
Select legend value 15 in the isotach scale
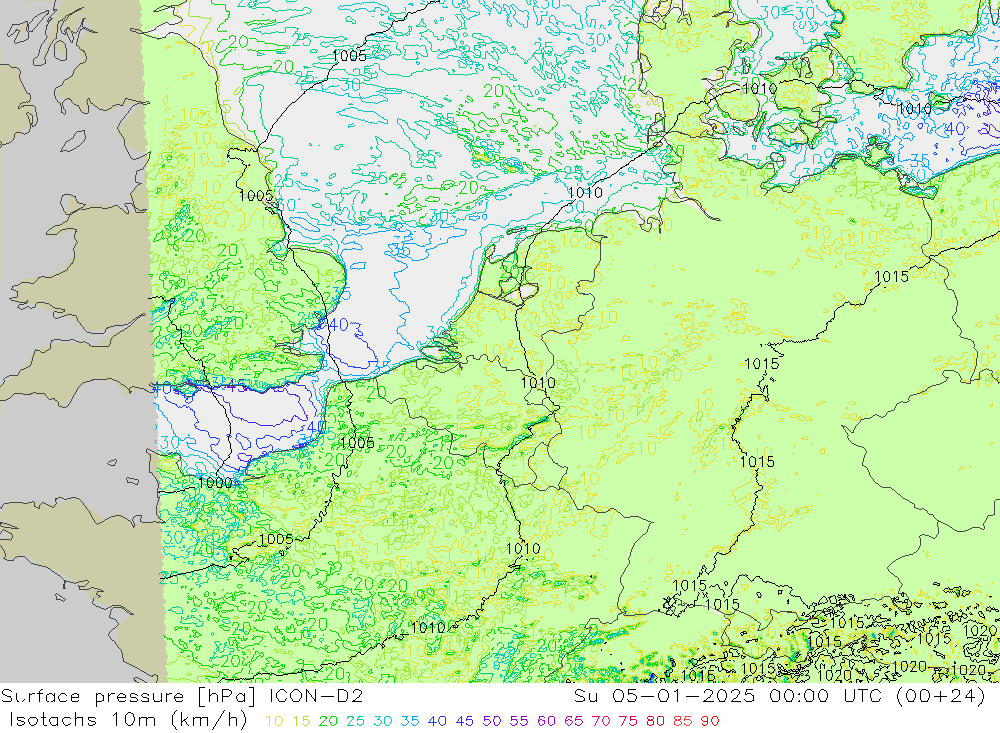[302, 722]
